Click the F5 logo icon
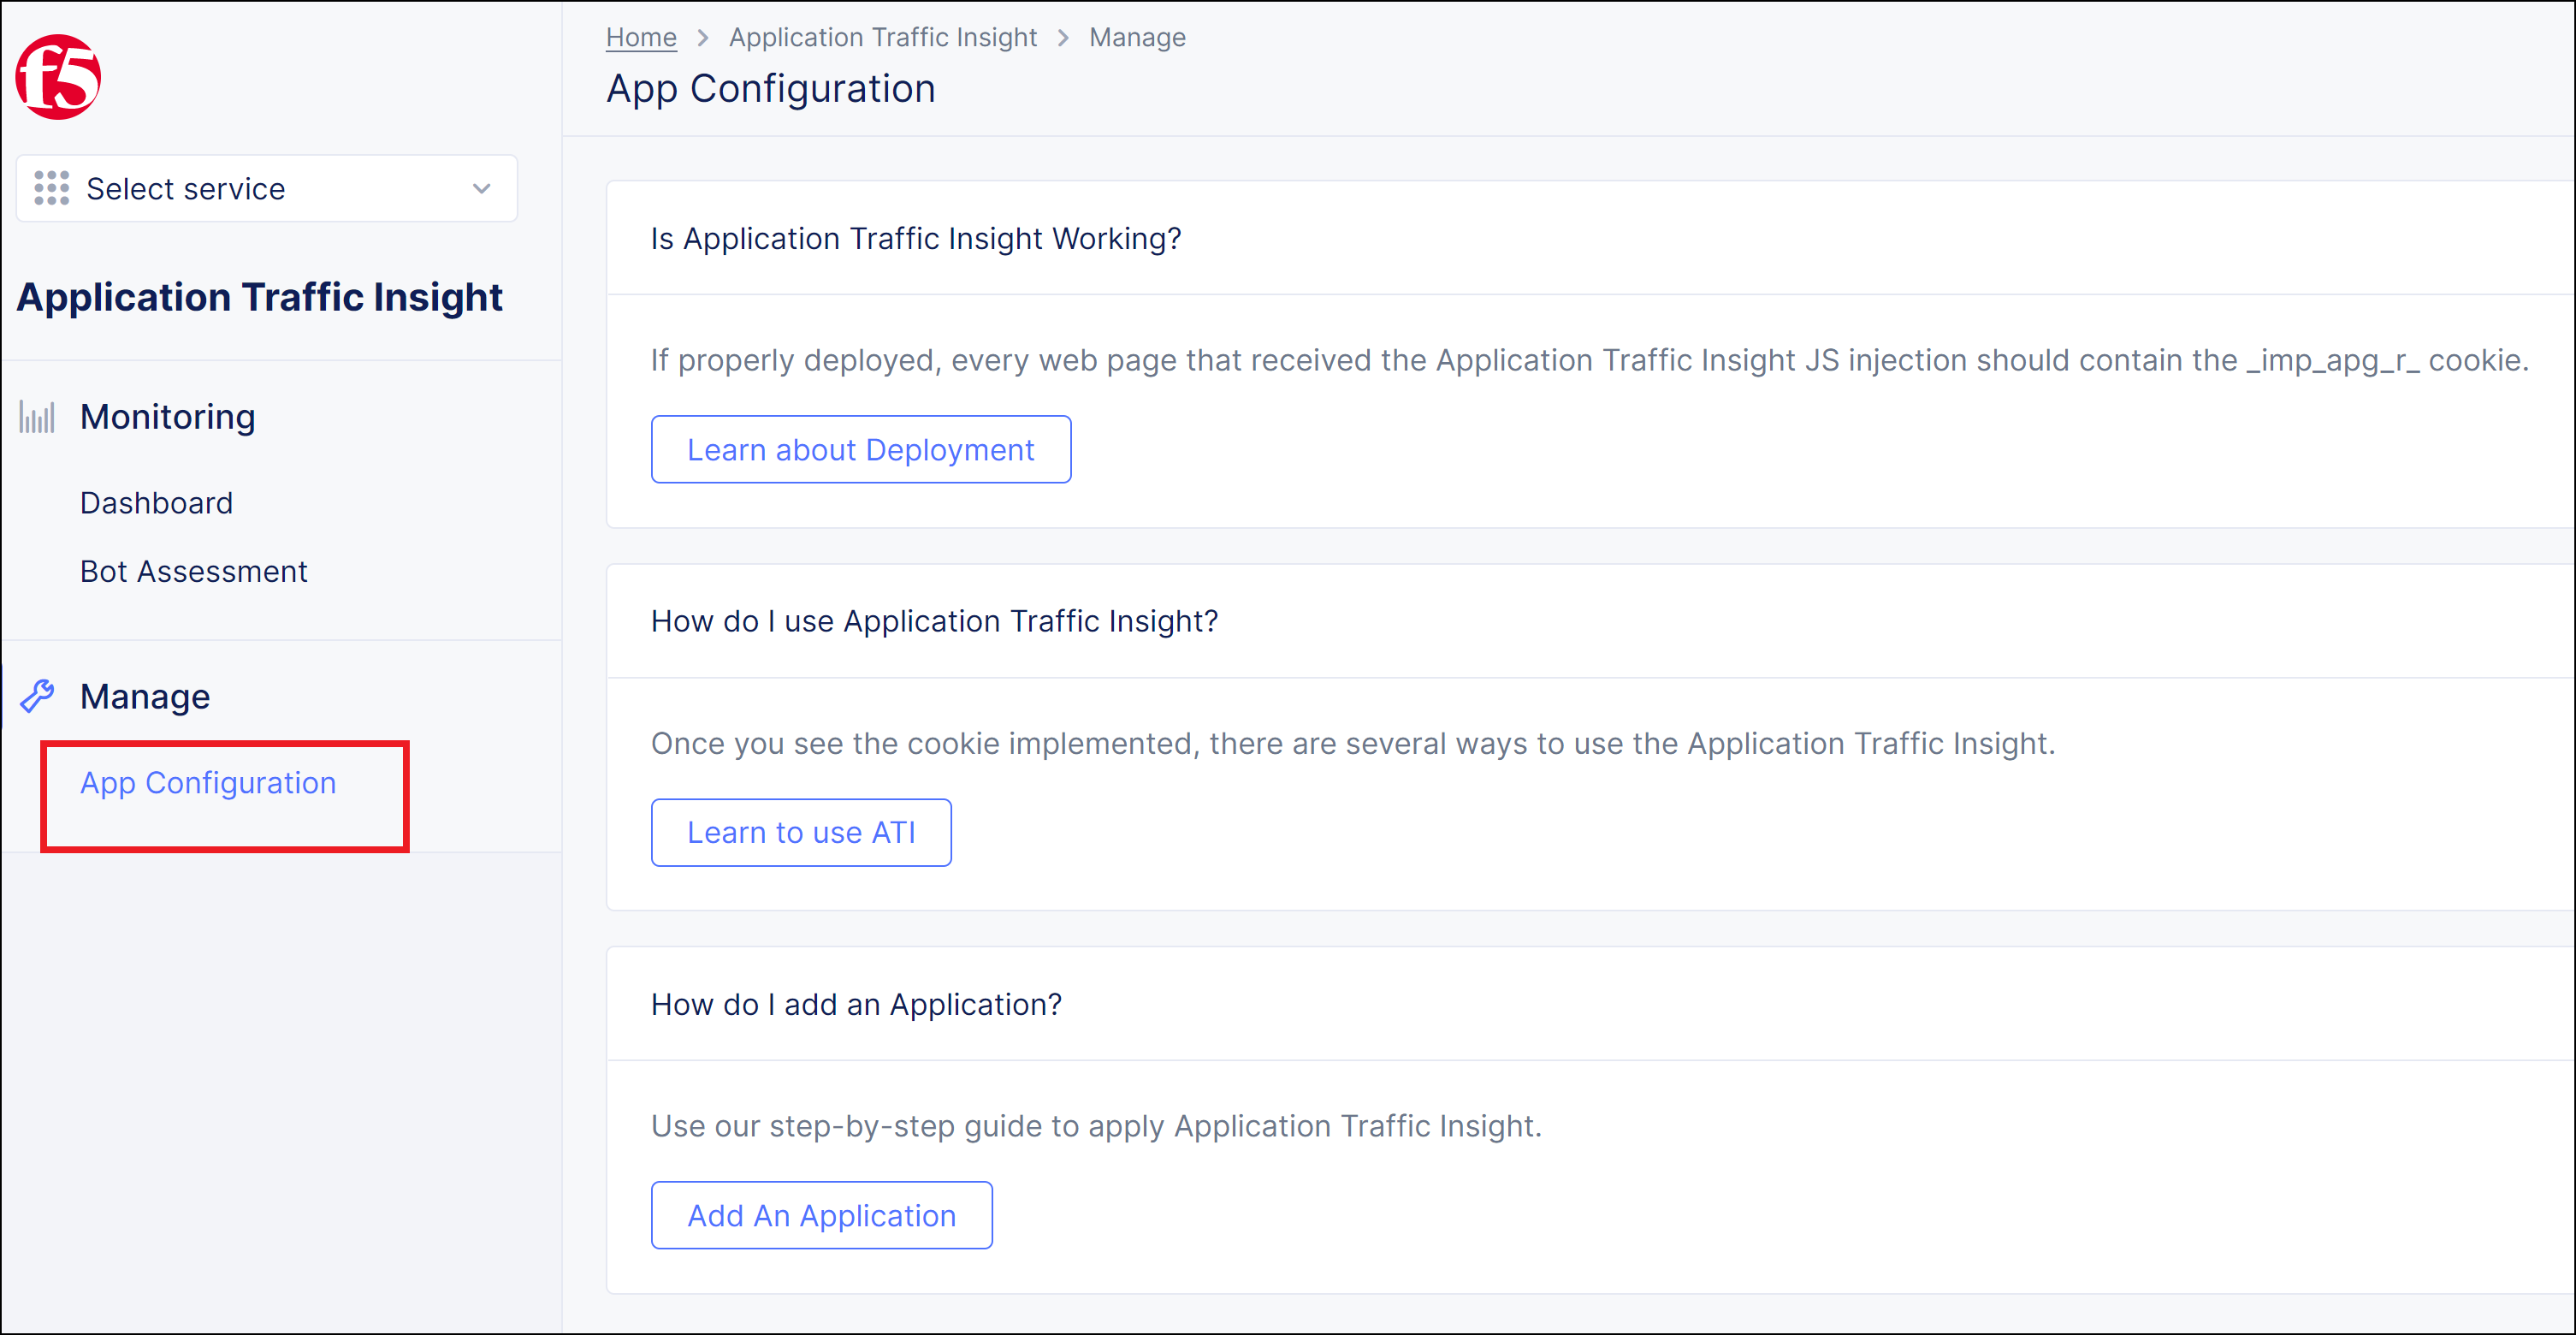Screen dimensions: 2576x1335 click(x=57, y=77)
